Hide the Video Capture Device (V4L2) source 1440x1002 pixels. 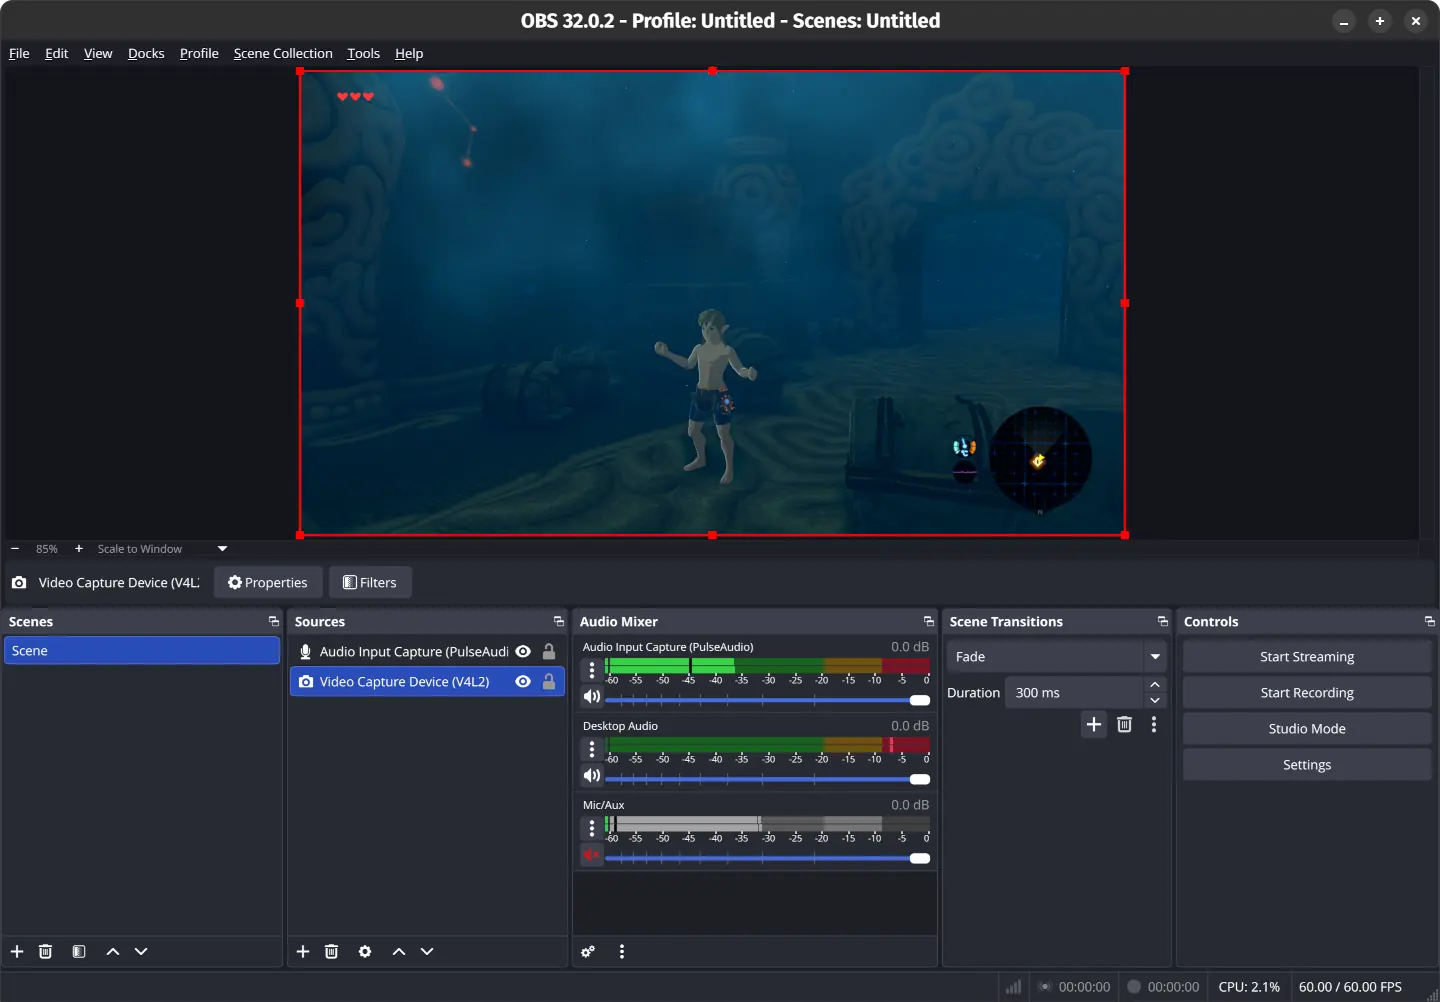523,681
